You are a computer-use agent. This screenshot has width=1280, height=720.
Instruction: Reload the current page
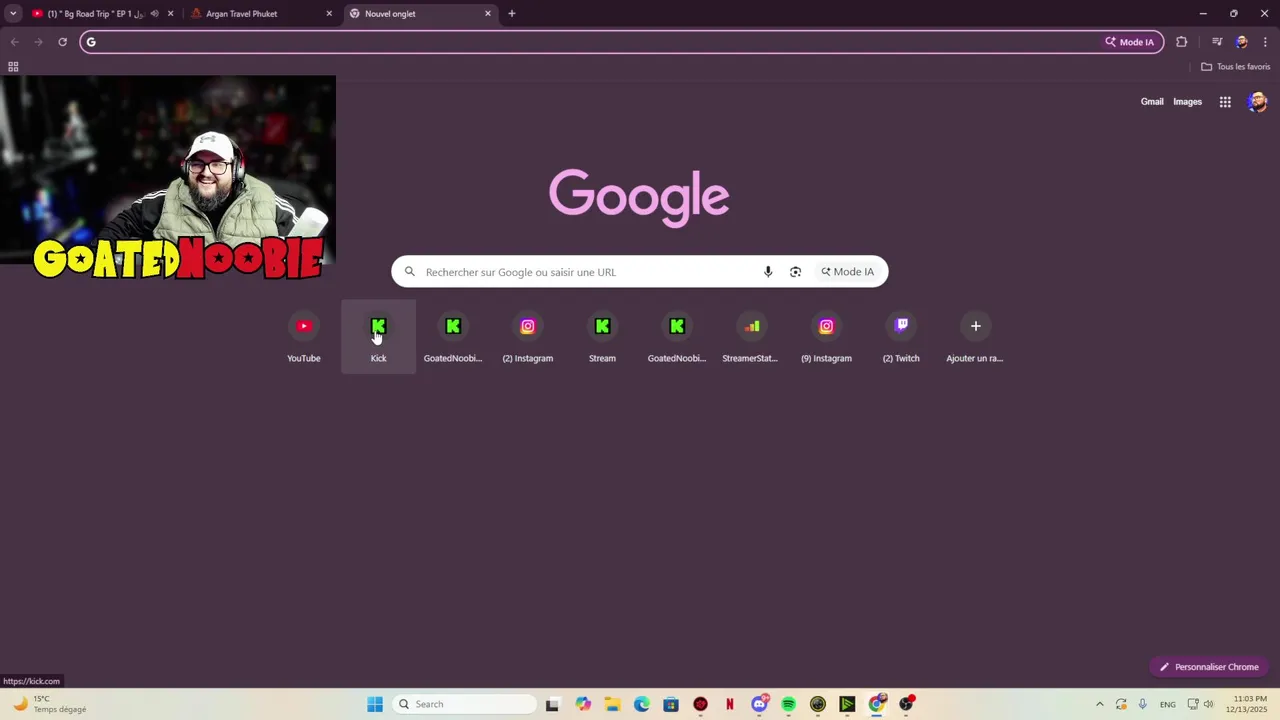[x=62, y=42]
